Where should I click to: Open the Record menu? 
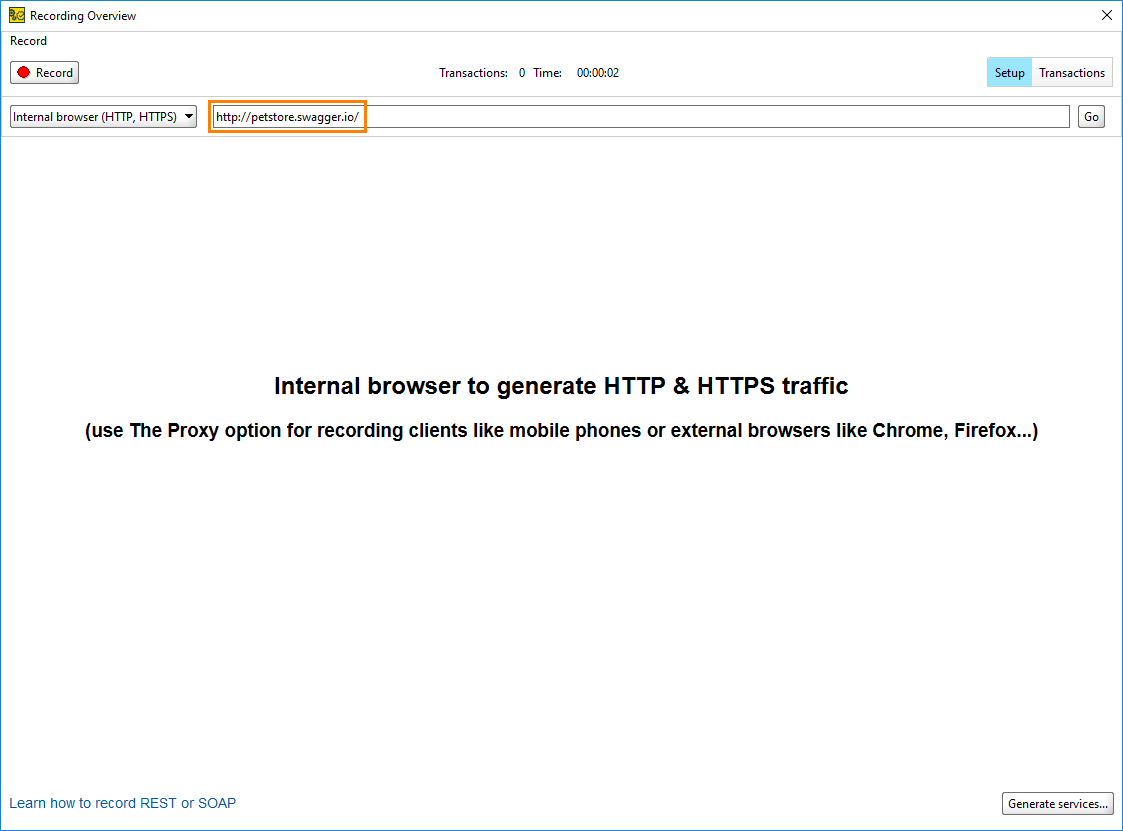tap(29, 41)
